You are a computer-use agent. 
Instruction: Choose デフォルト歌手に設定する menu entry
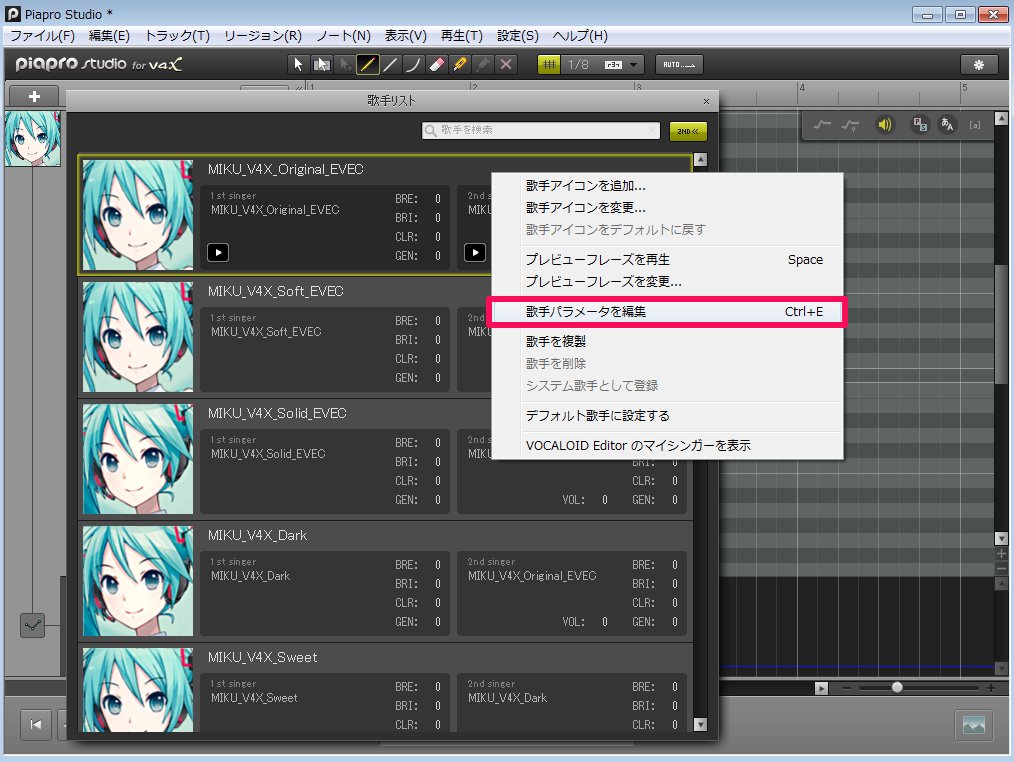pos(667,416)
